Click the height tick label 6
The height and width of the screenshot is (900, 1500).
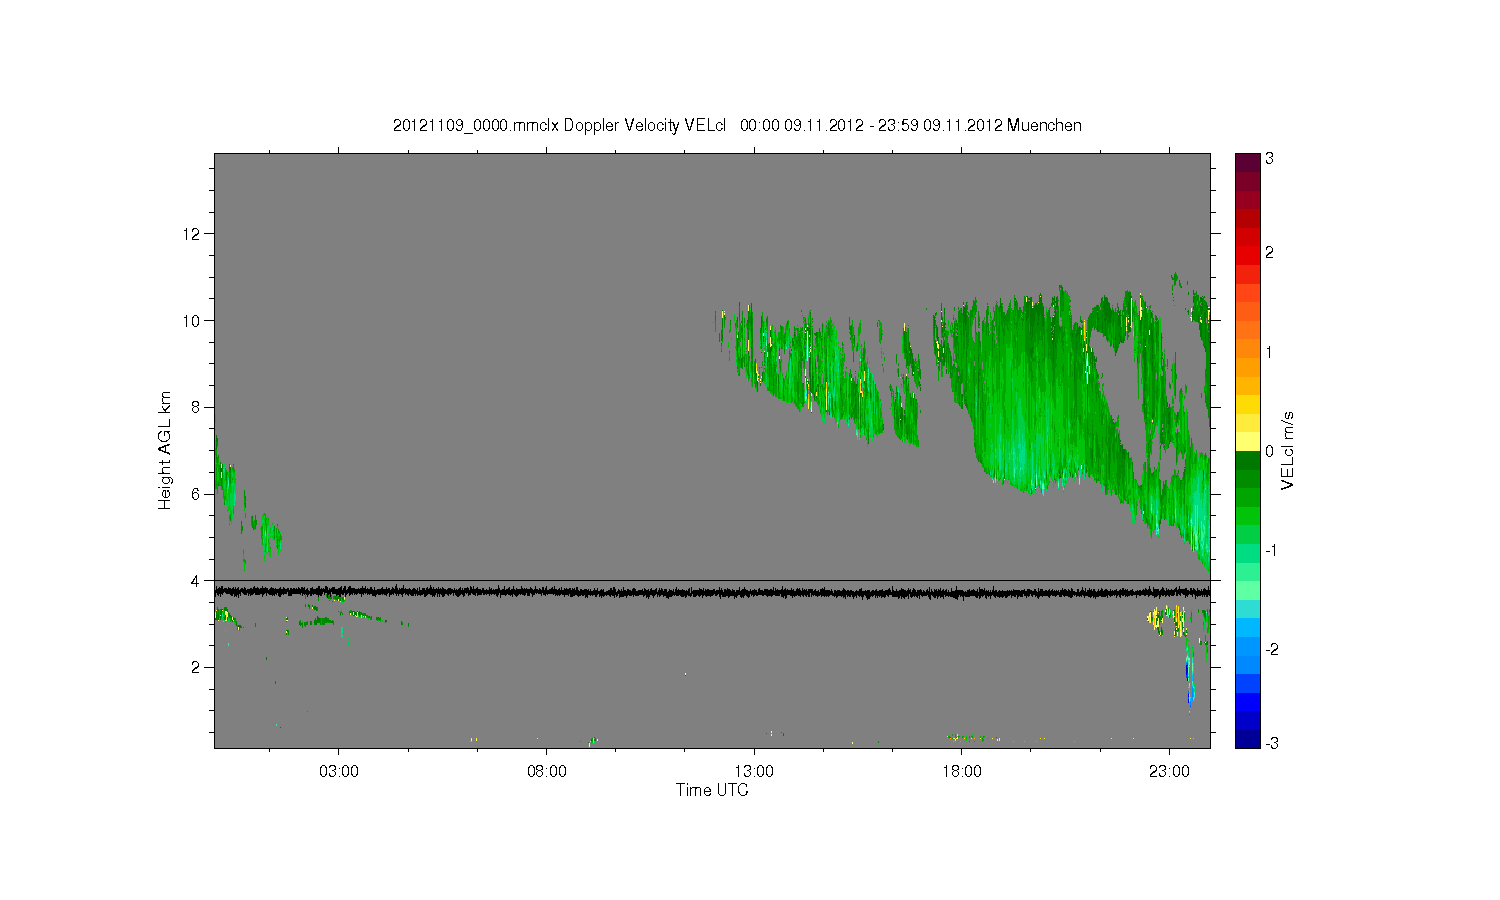pyautogui.click(x=196, y=494)
